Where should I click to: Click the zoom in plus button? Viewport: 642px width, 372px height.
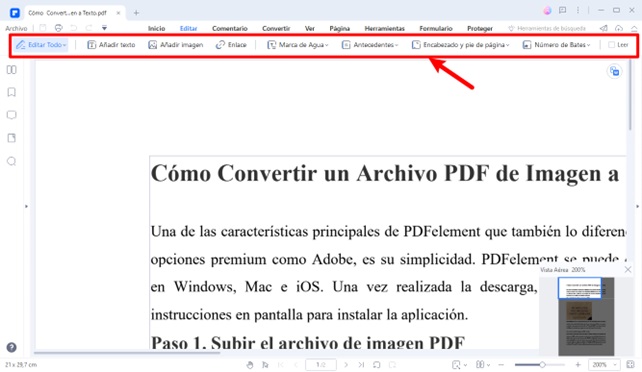point(578,365)
